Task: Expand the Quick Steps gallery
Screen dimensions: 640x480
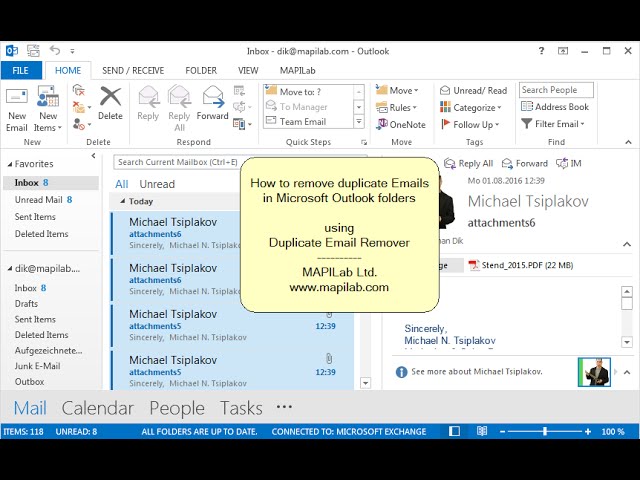Action: (359, 122)
